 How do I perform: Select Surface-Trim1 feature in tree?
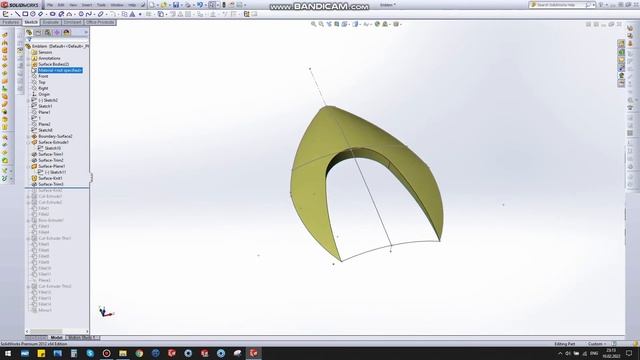pyautogui.click(x=51, y=154)
